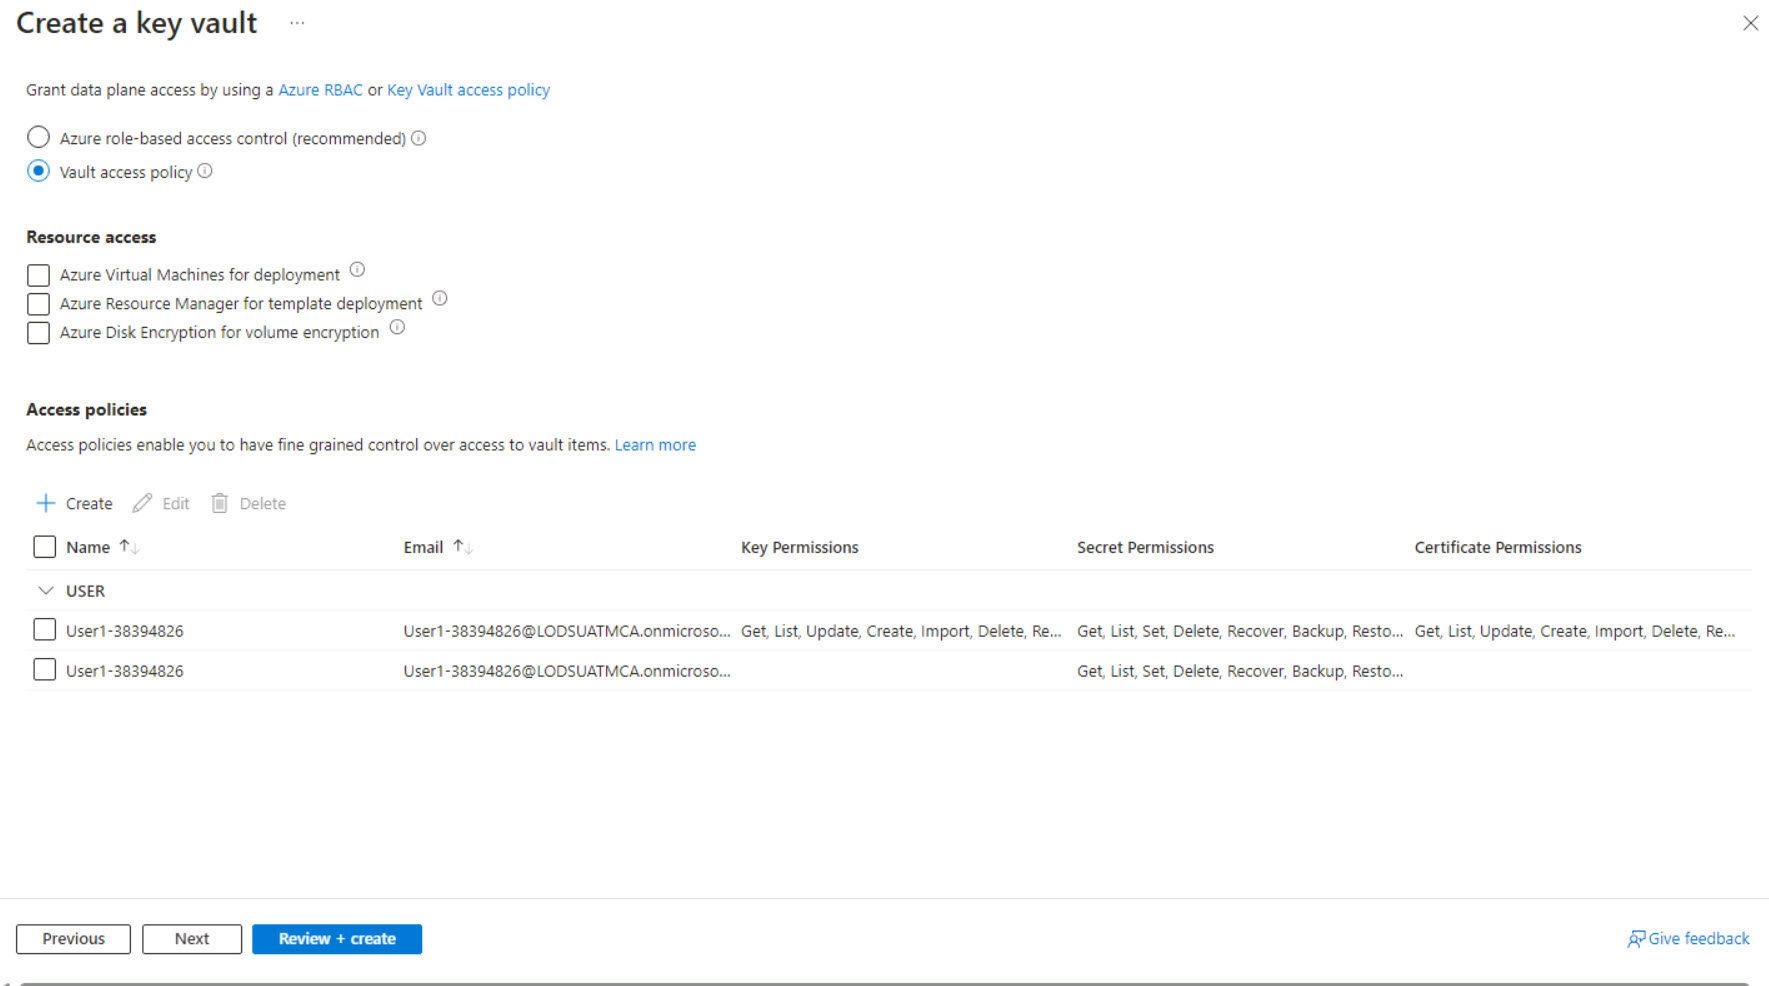Open the ellipsis menu next to the page title
Viewport: 1769px width, 986px height.
296,22
